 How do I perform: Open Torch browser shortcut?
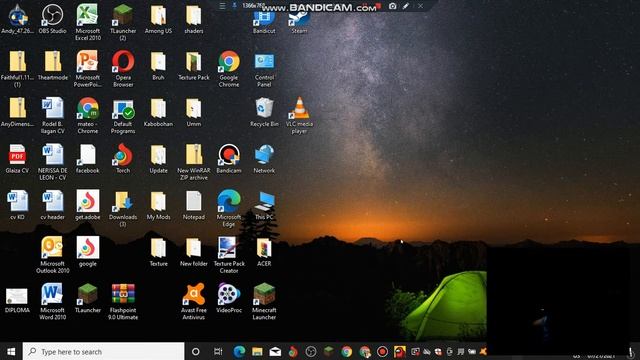click(123, 159)
